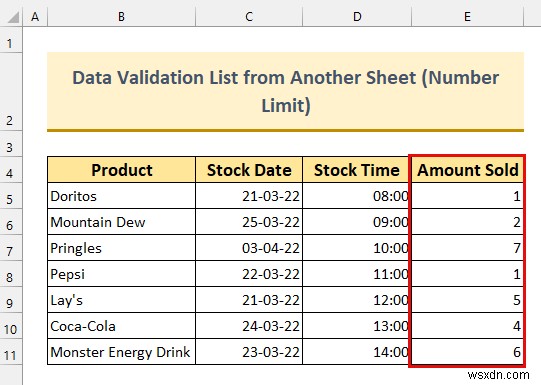Select amount sold 7 for Pringles

coord(468,248)
